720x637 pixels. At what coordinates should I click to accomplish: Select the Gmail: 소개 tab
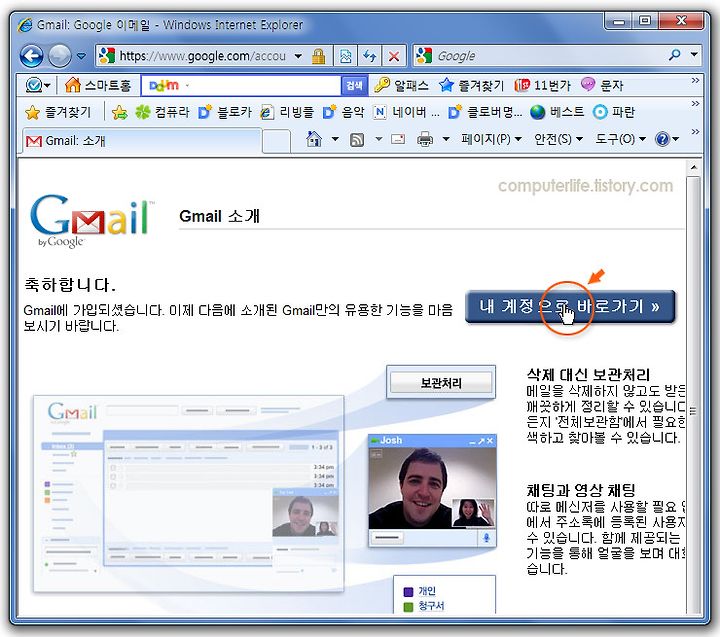coord(141,141)
